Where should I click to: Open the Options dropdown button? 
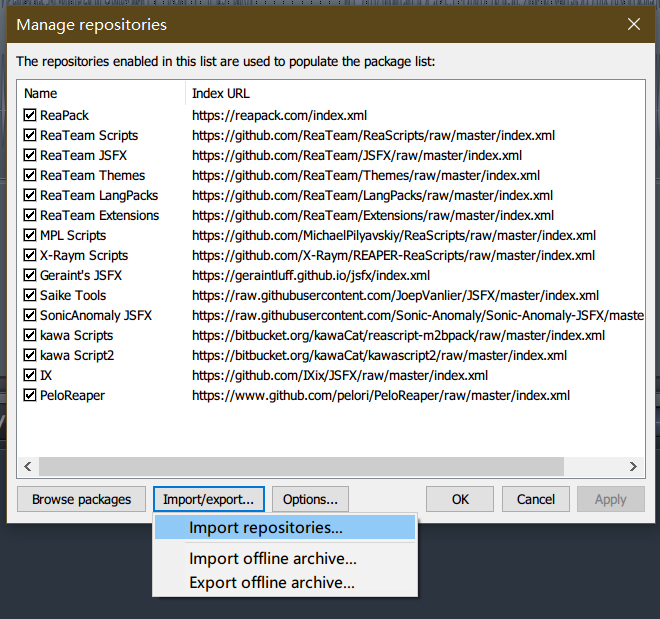pyautogui.click(x=309, y=499)
